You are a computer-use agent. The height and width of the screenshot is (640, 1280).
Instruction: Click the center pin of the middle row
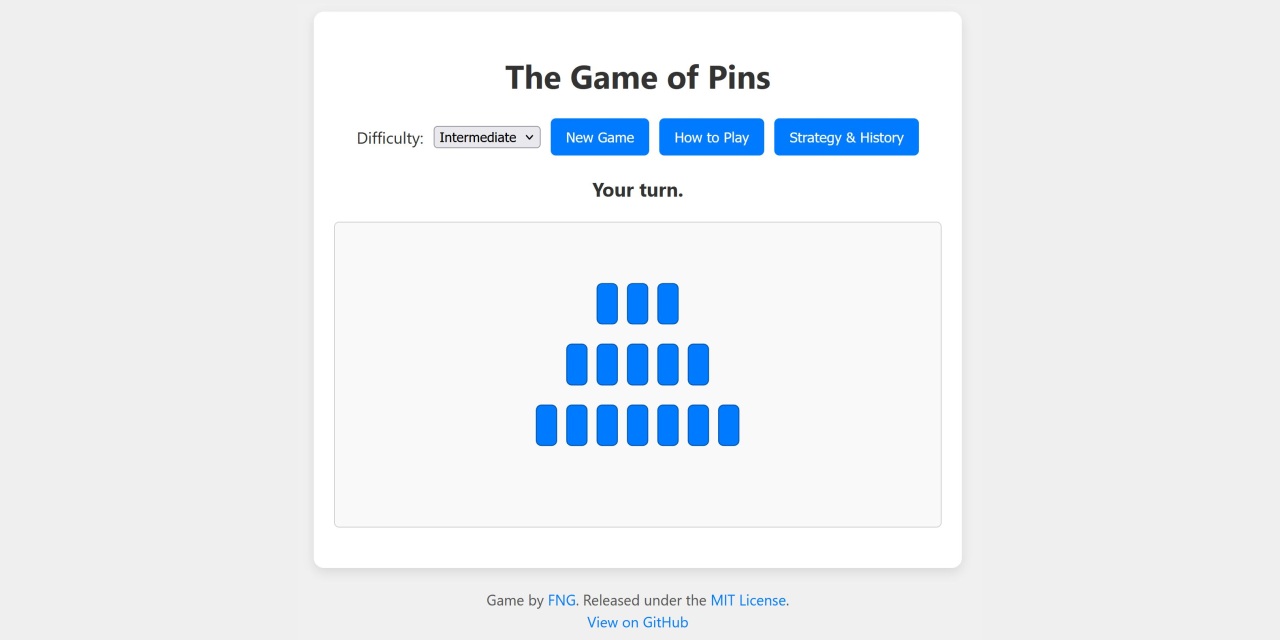click(x=637, y=364)
